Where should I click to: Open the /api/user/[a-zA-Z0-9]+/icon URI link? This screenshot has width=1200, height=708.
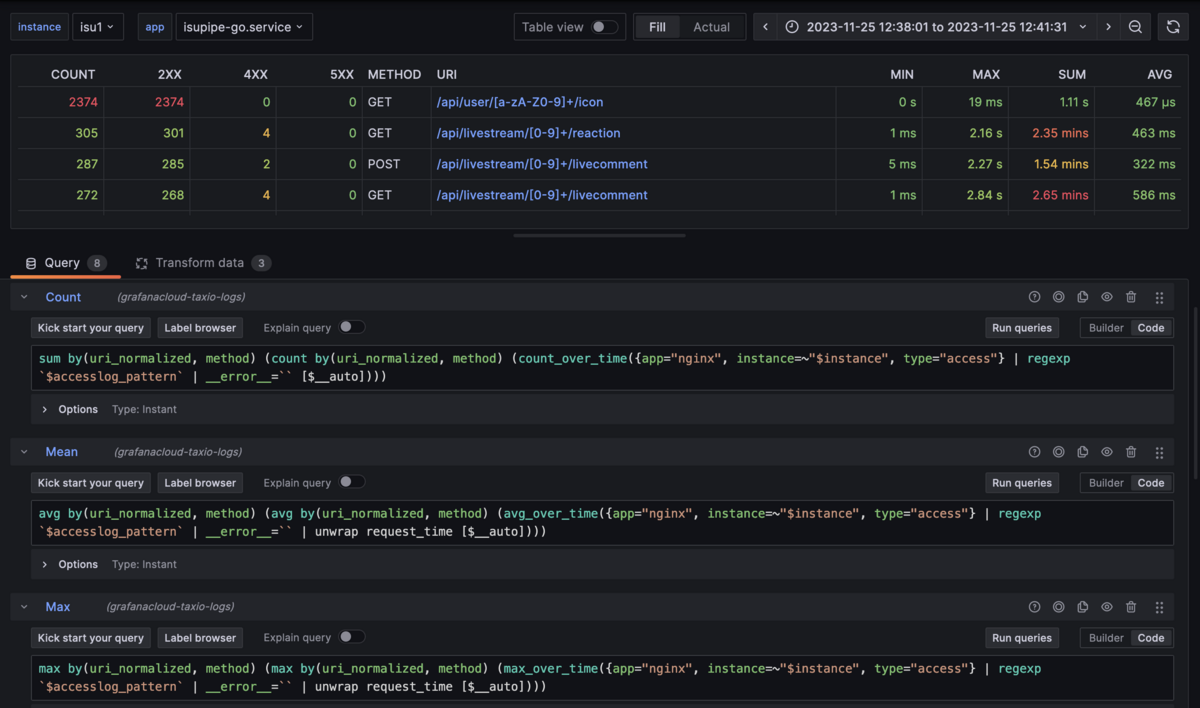520,102
